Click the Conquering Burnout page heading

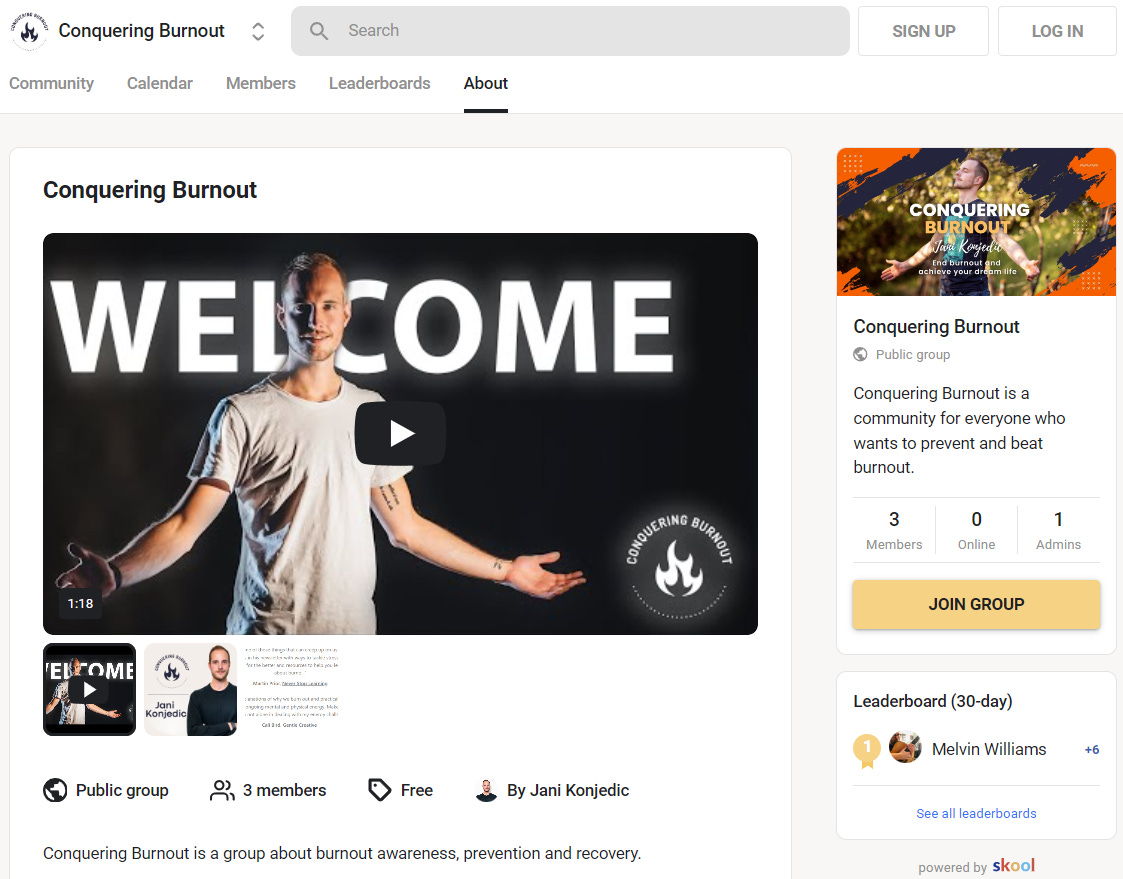click(150, 190)
